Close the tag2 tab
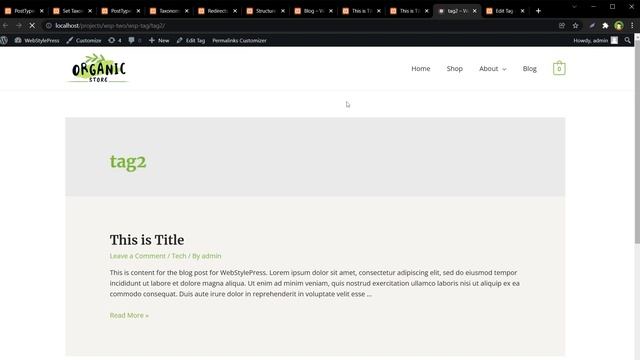The height and width of the screenshot is (360, 640). point(475,11)
